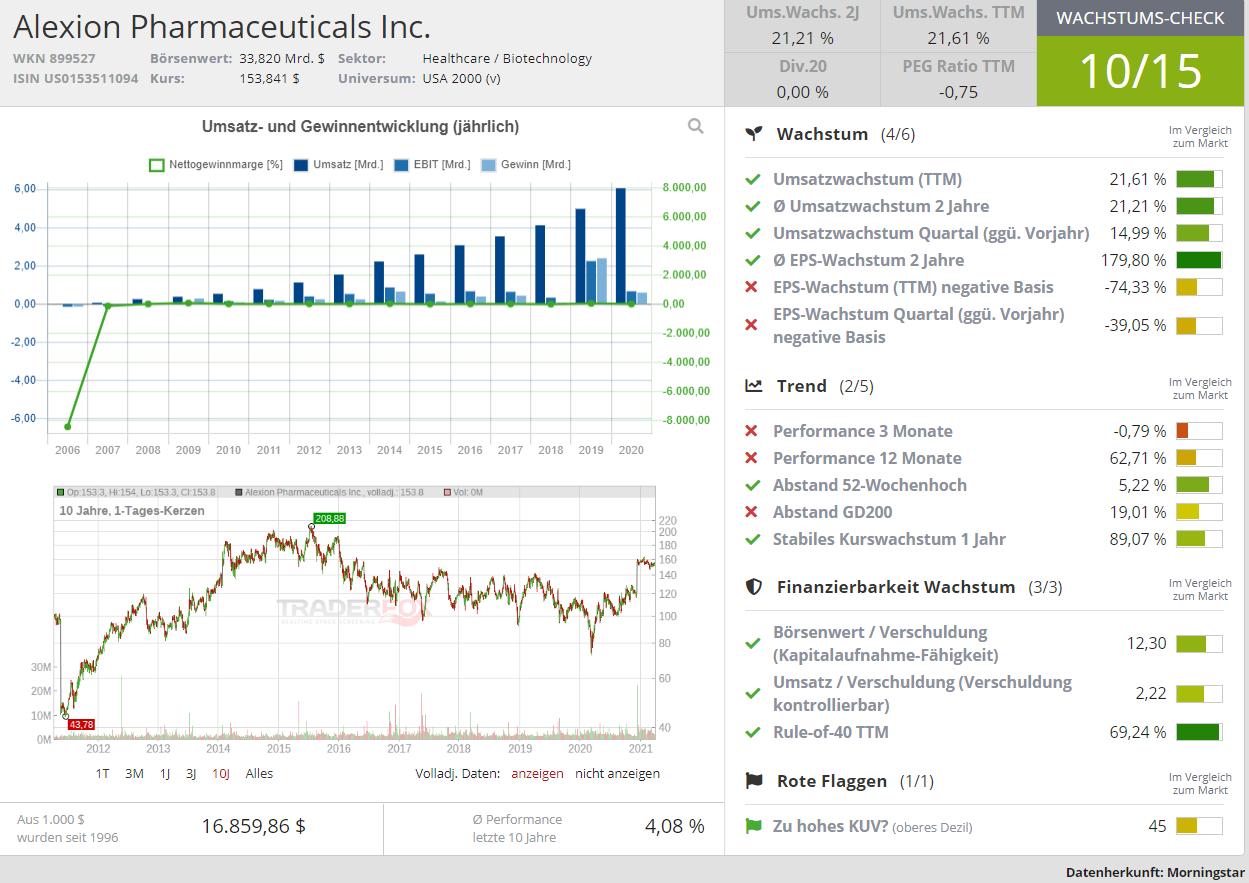
Task: Click the 179,80 % EPS growth value
Action: [1133, 260]
